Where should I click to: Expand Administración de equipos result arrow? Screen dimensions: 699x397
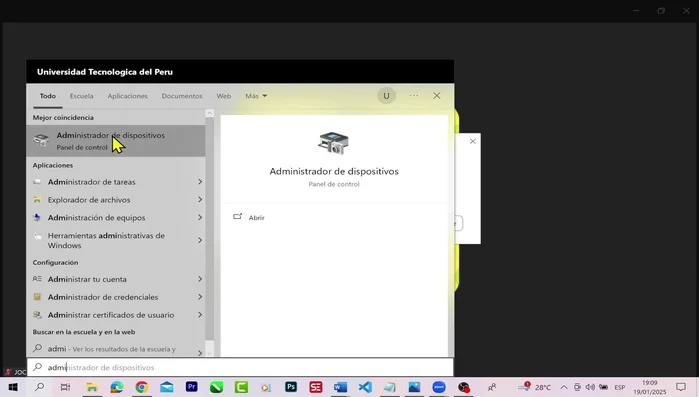point(200,217)
